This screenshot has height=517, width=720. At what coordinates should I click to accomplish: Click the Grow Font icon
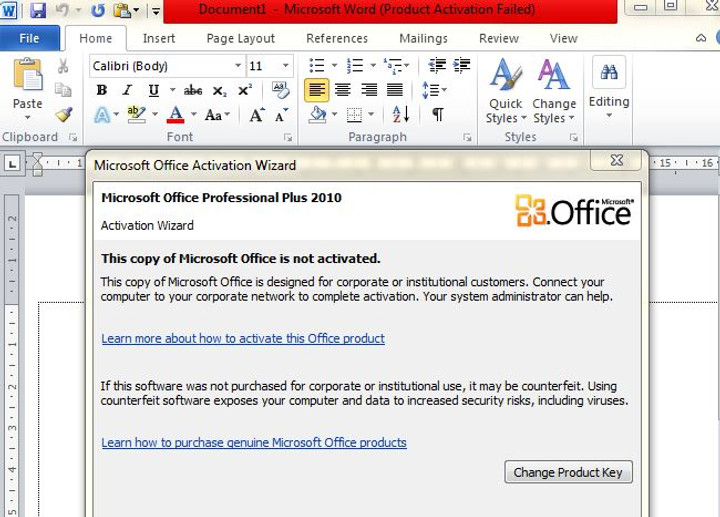(257, 115)
